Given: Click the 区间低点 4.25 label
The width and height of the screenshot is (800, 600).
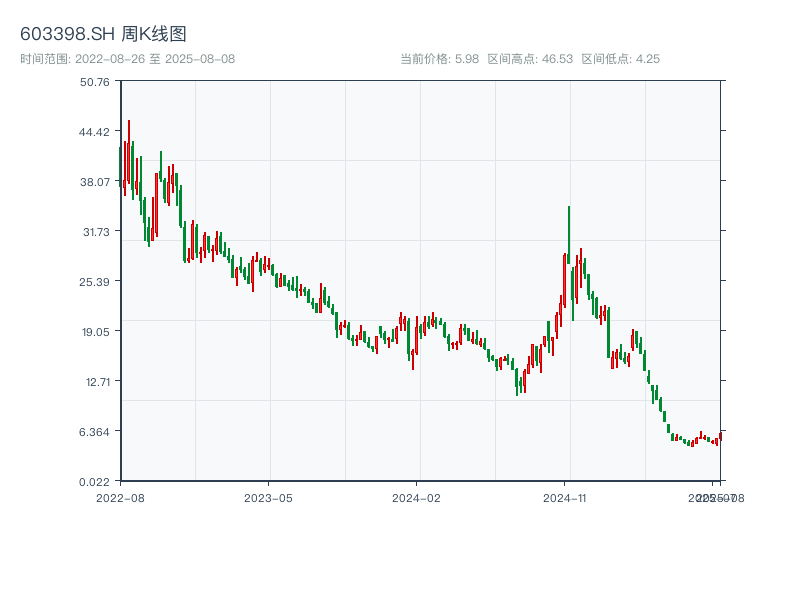Looking at the screenshot, I should (620, 59).
